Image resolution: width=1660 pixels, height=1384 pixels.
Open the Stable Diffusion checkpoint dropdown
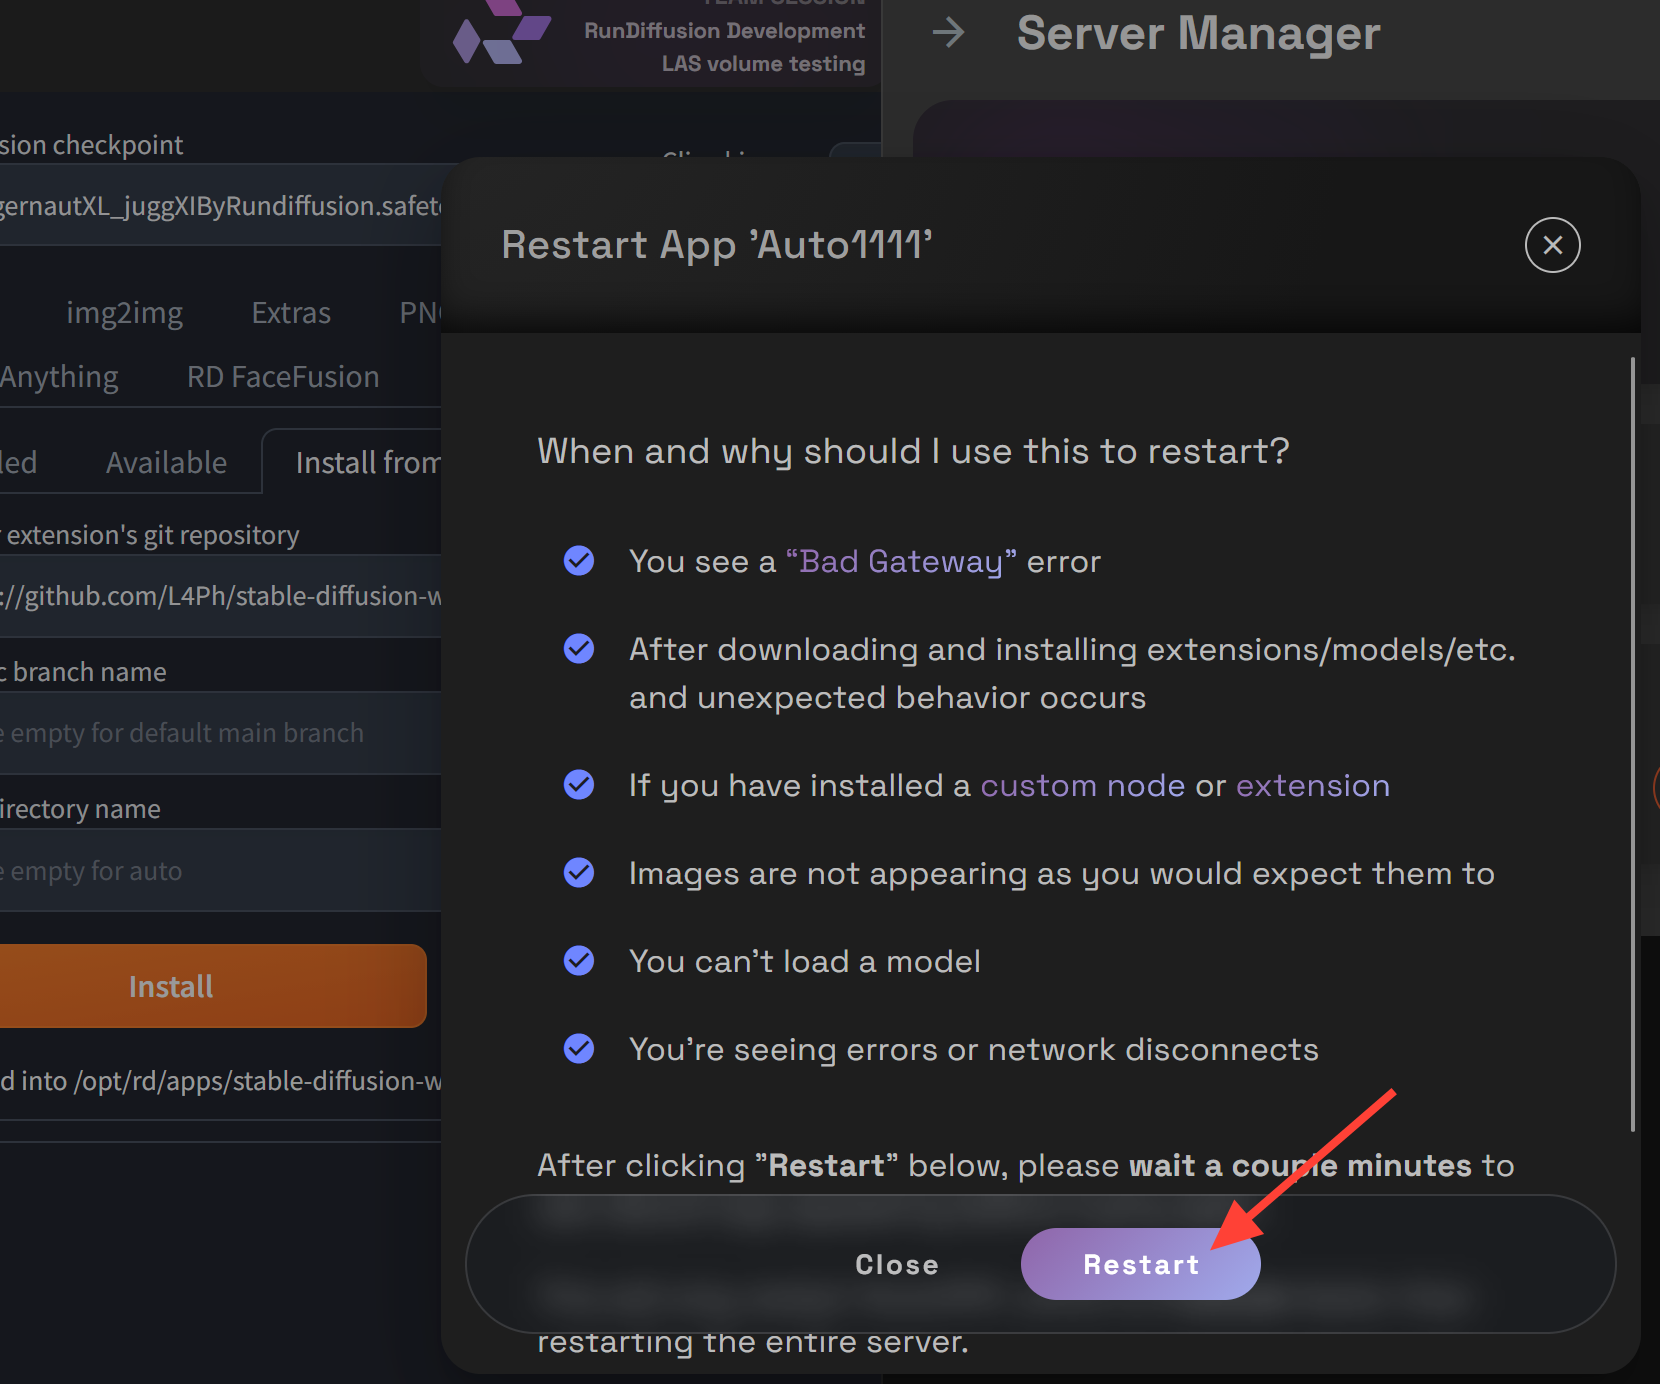click(x=220, y=205)
